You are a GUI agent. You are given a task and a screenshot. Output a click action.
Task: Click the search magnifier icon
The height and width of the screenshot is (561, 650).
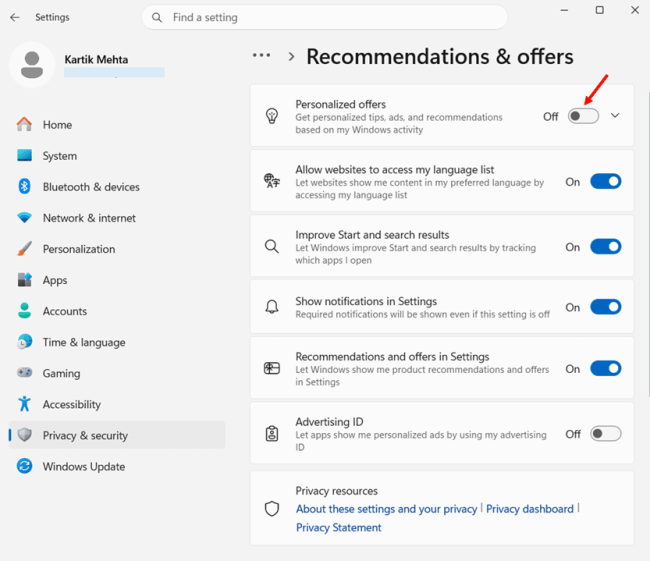157,17
